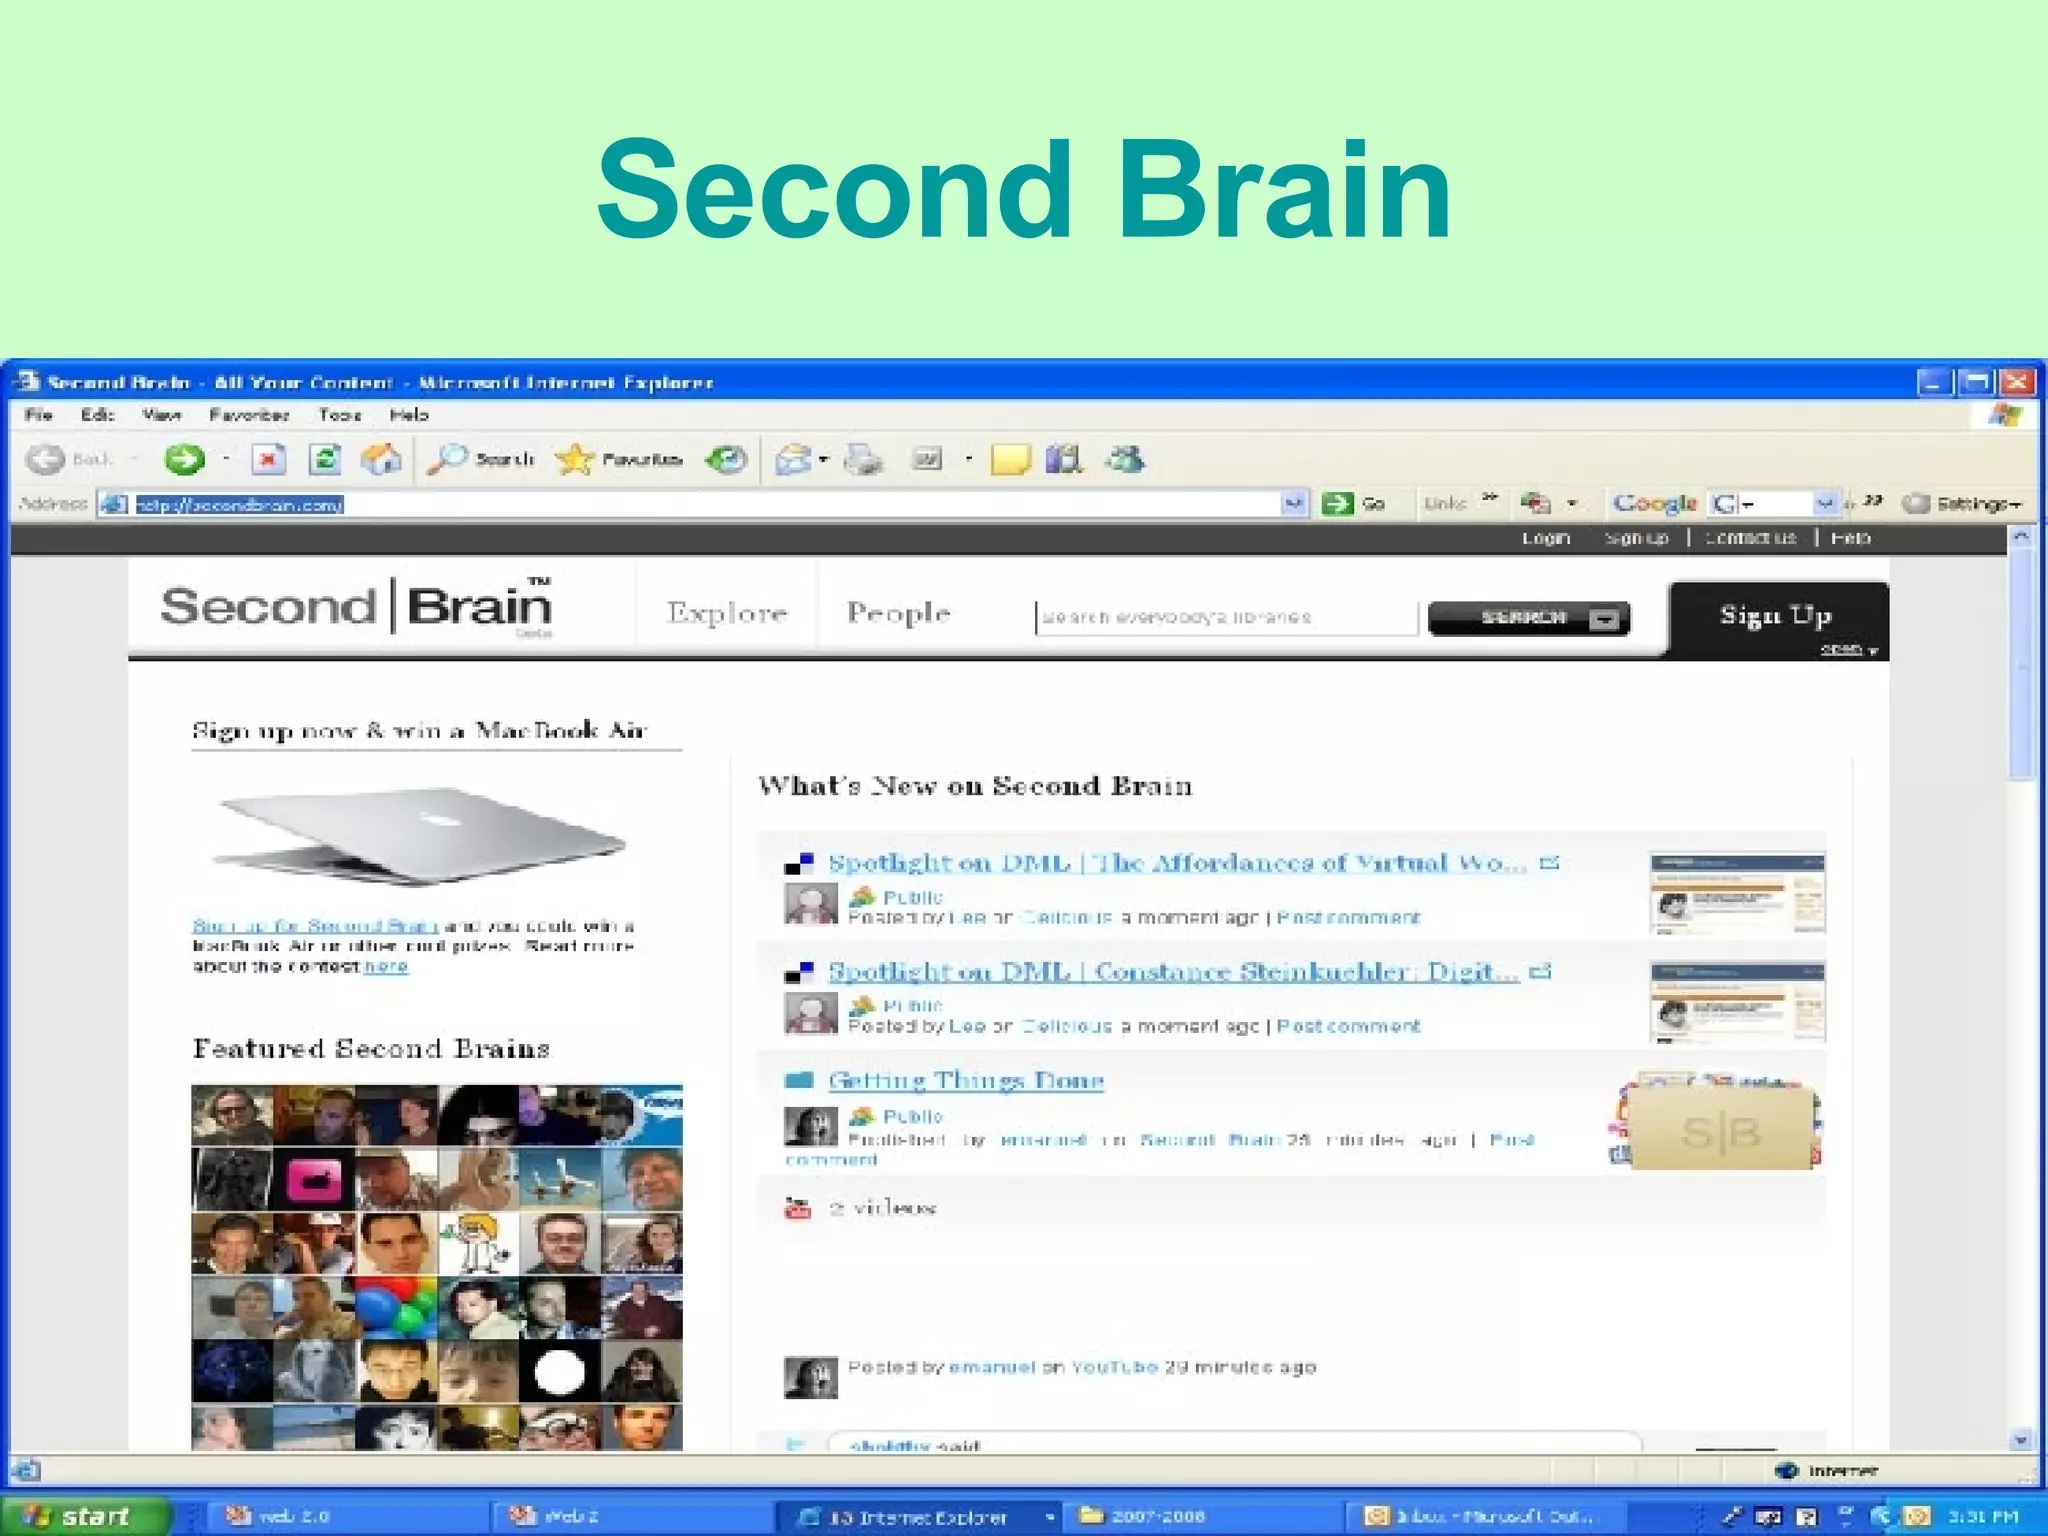2048x1536 pixels.
Task: Open the File menu
Action: [x=39, y=414]
